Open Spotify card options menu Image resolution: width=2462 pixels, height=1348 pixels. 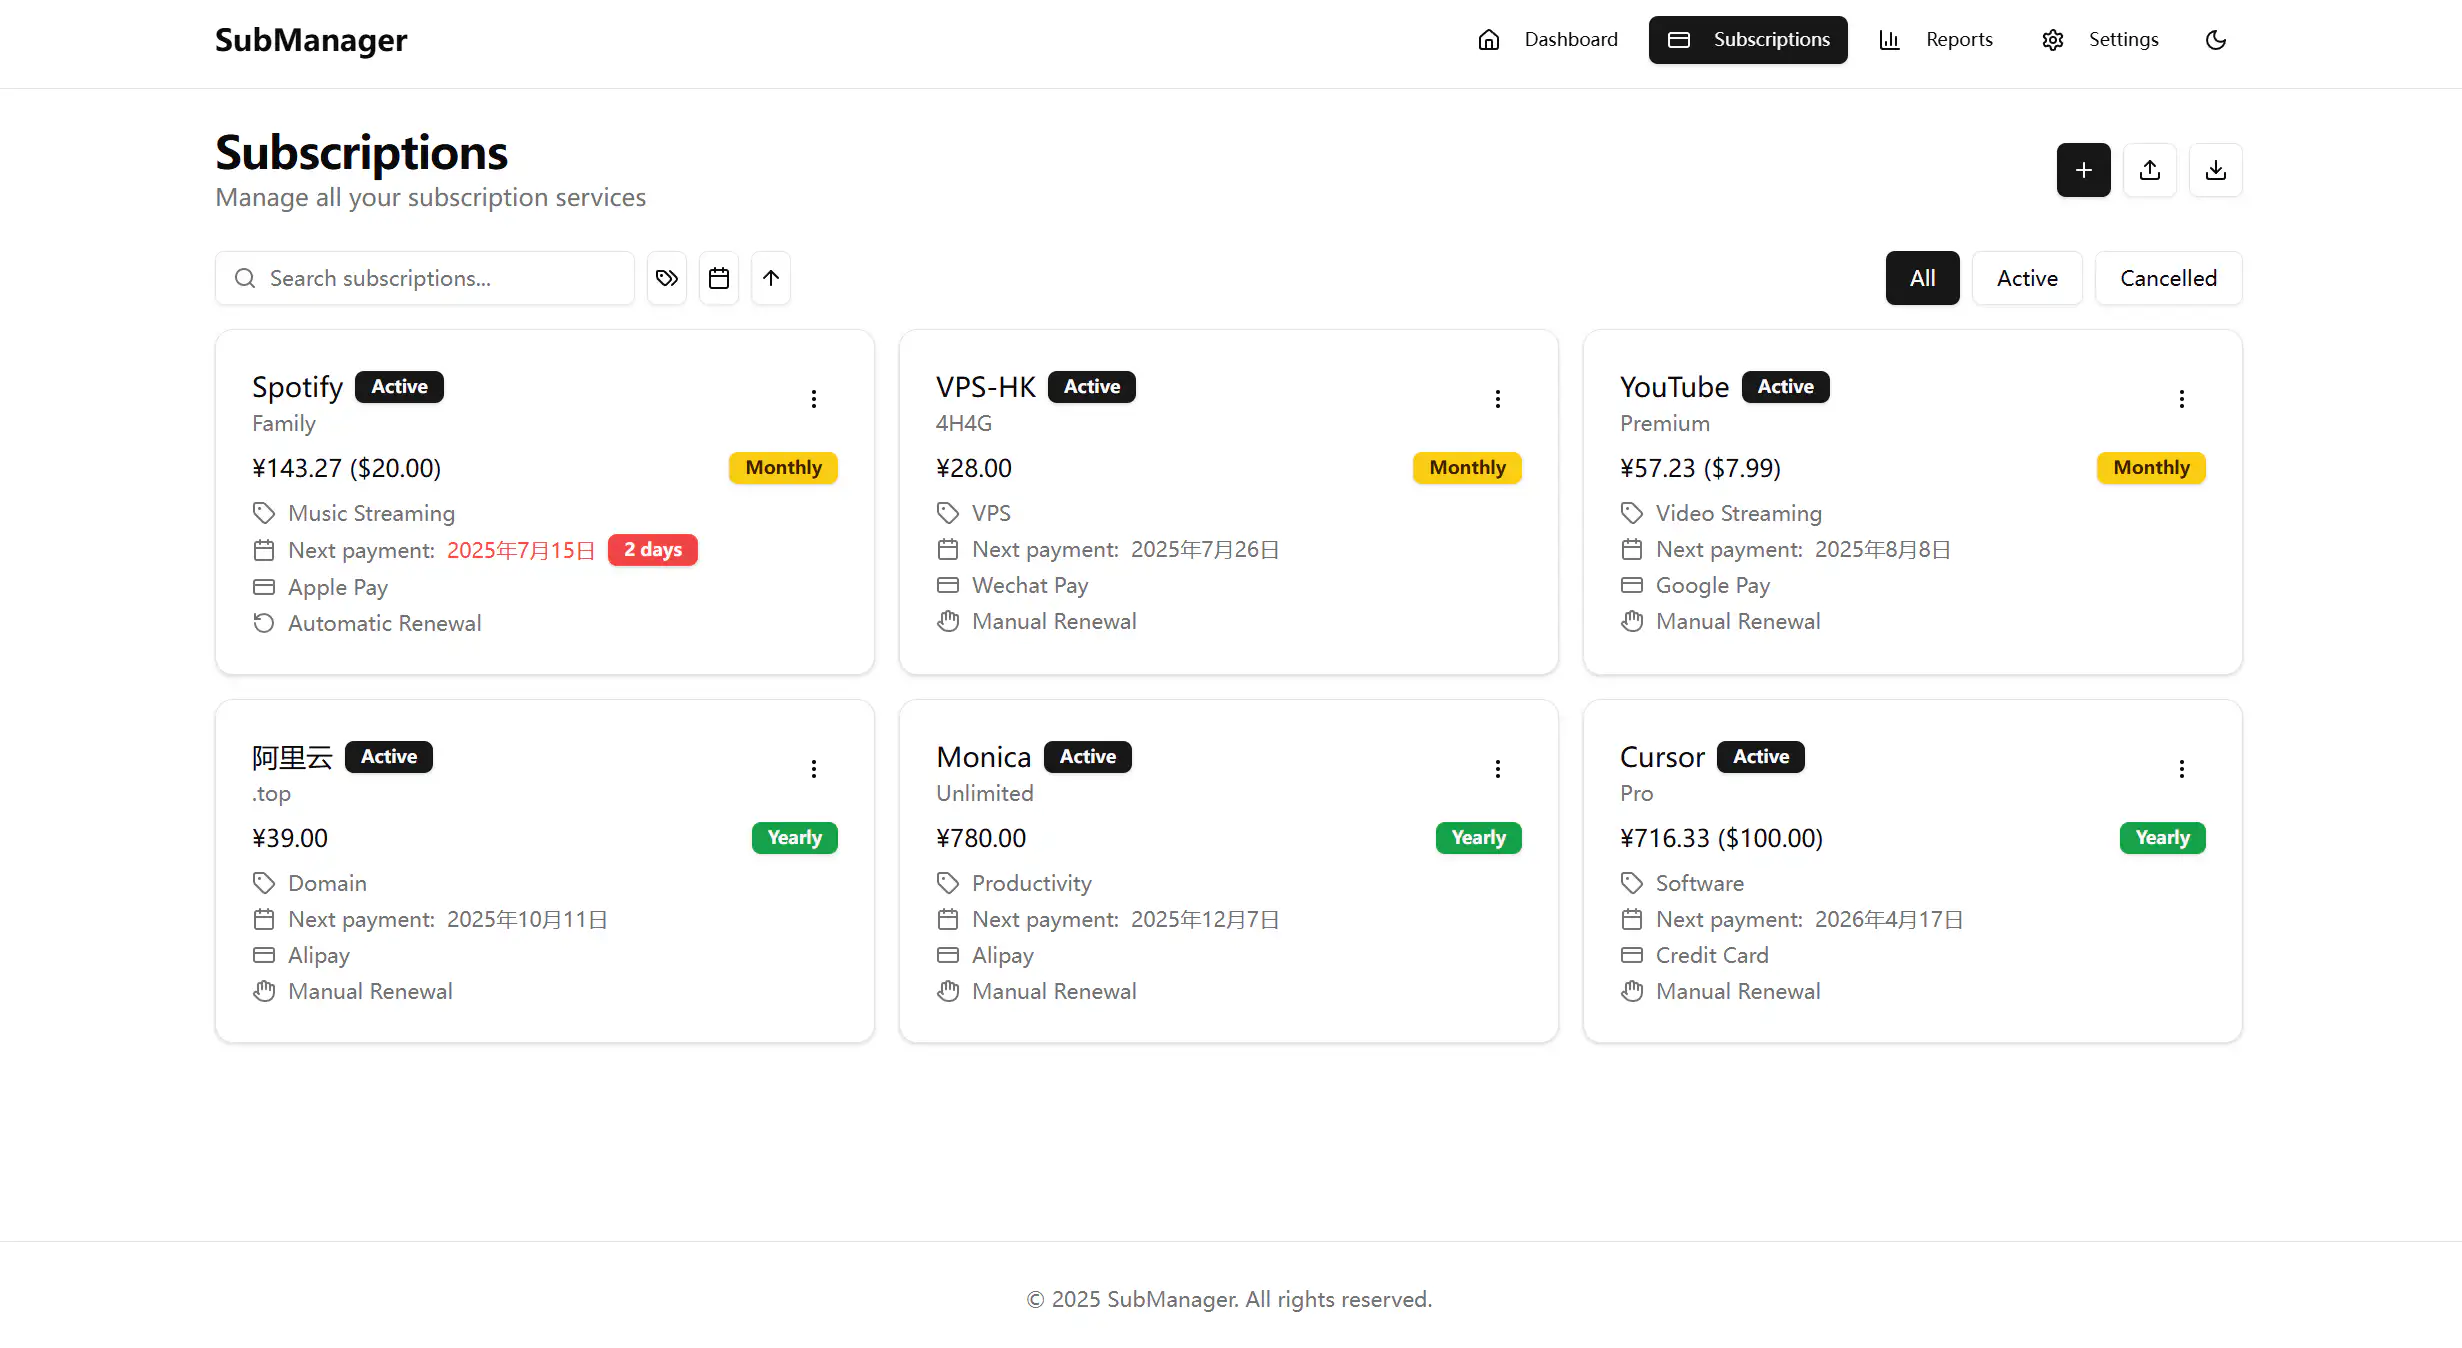[814, 399]
